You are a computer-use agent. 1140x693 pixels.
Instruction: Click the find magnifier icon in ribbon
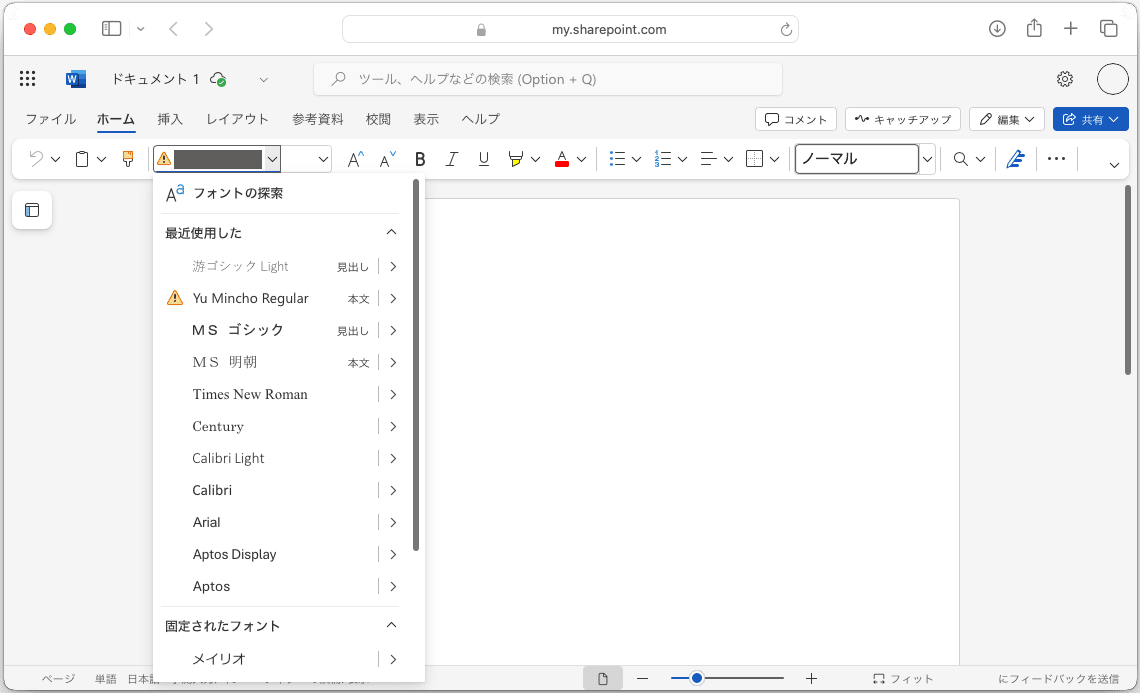tap(960, 159)
